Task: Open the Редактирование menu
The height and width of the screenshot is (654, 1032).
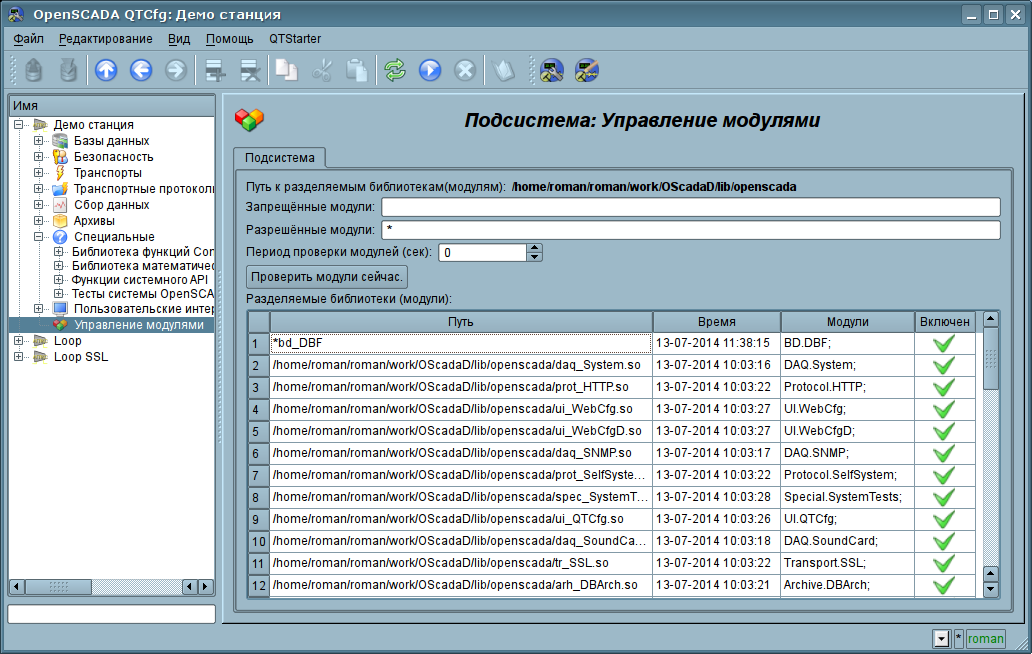Action: [x=105, y=39]
